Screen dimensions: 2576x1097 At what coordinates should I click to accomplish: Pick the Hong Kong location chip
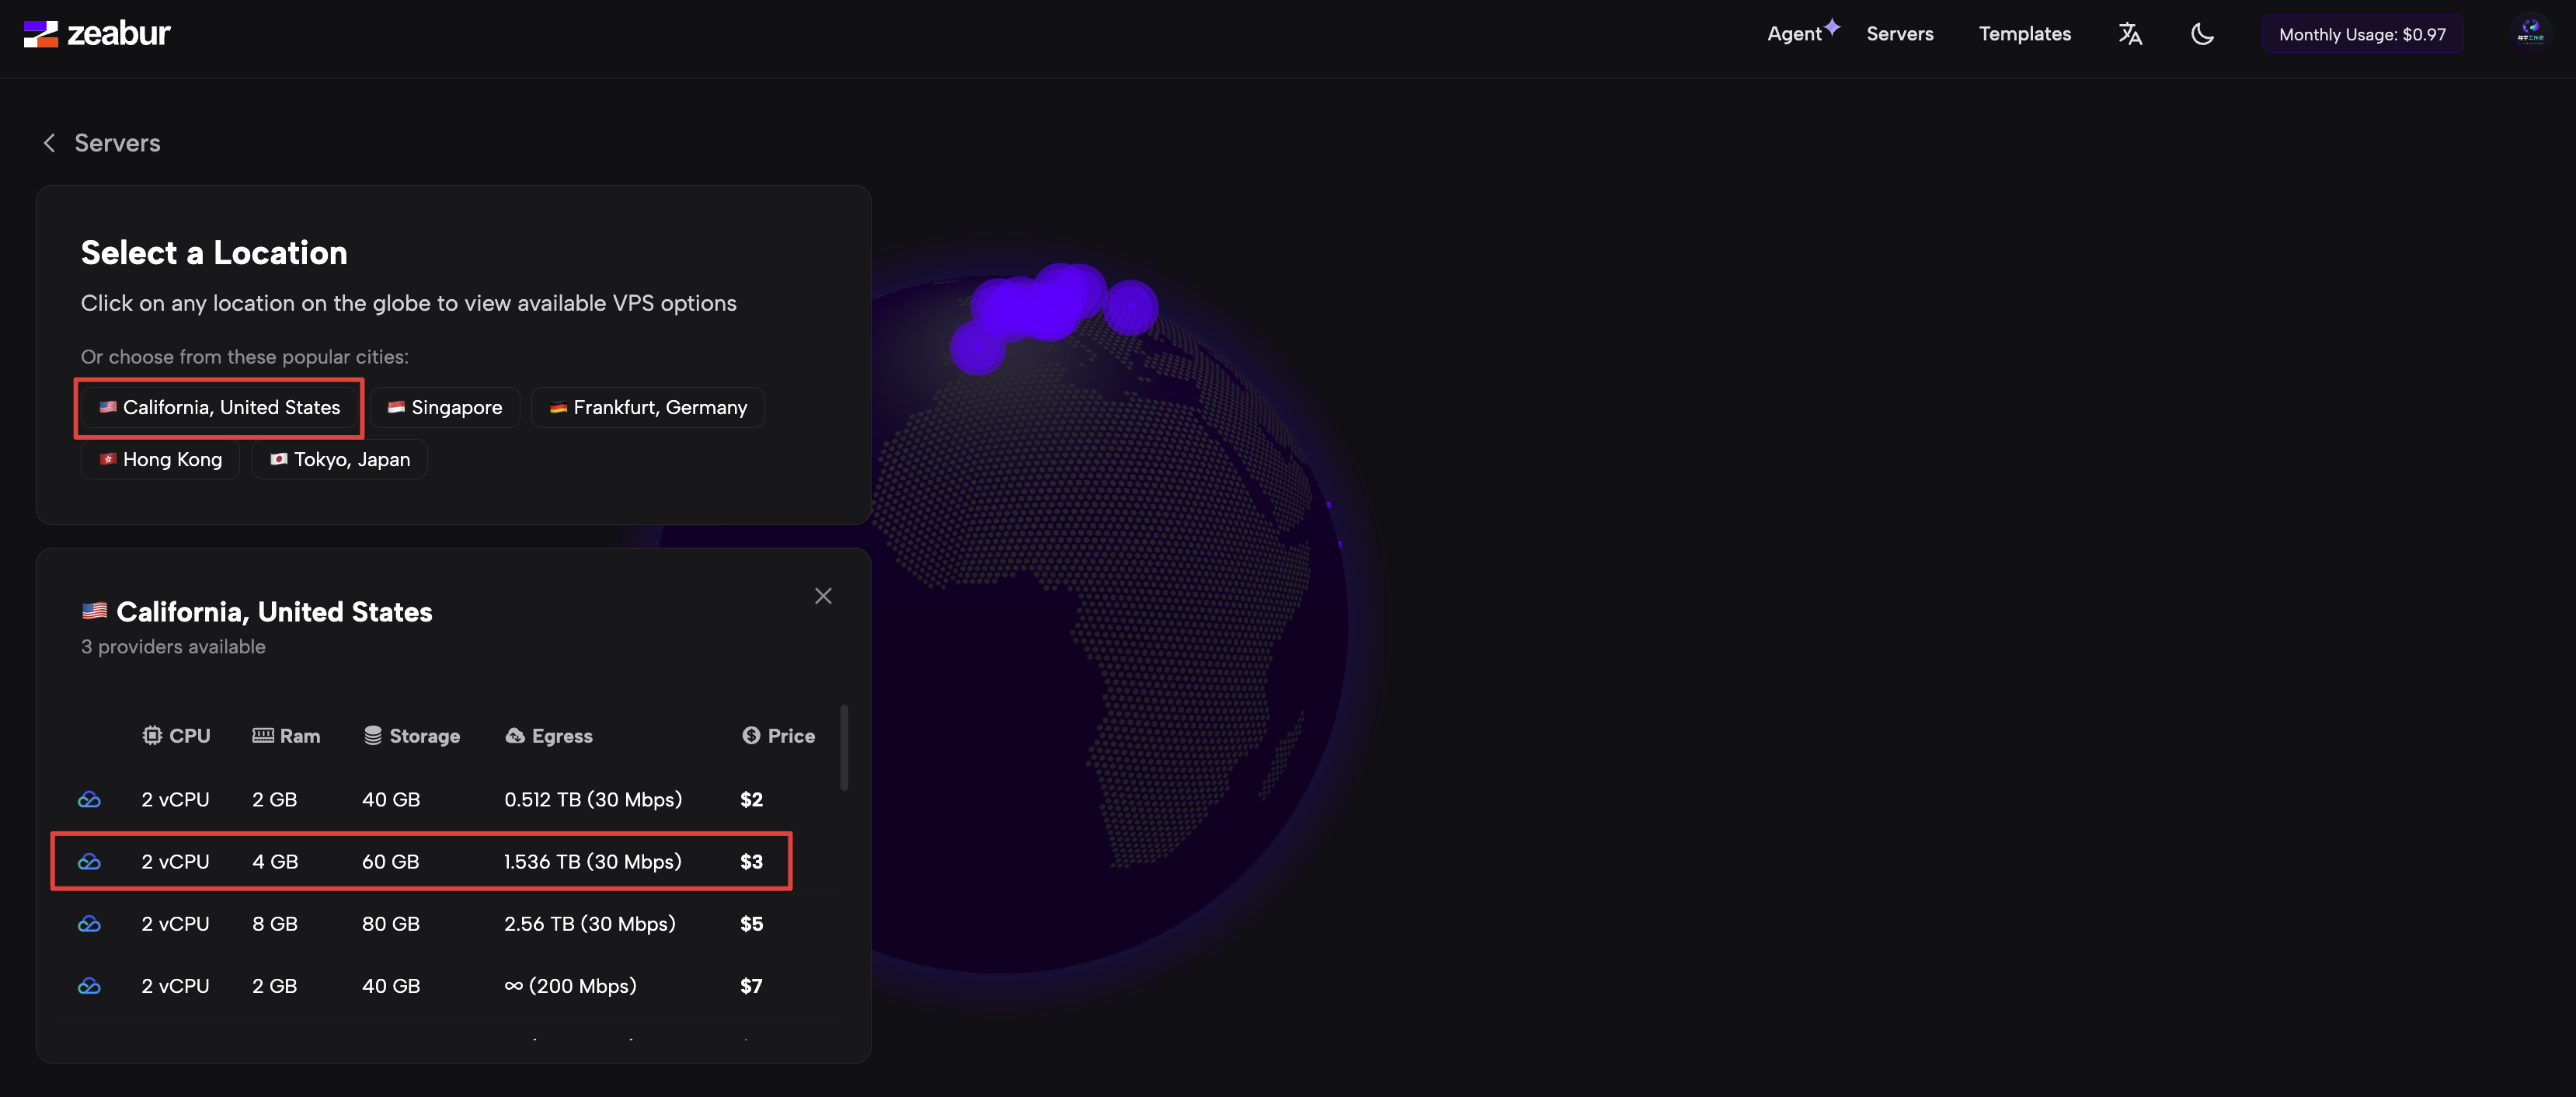[160, 460]
